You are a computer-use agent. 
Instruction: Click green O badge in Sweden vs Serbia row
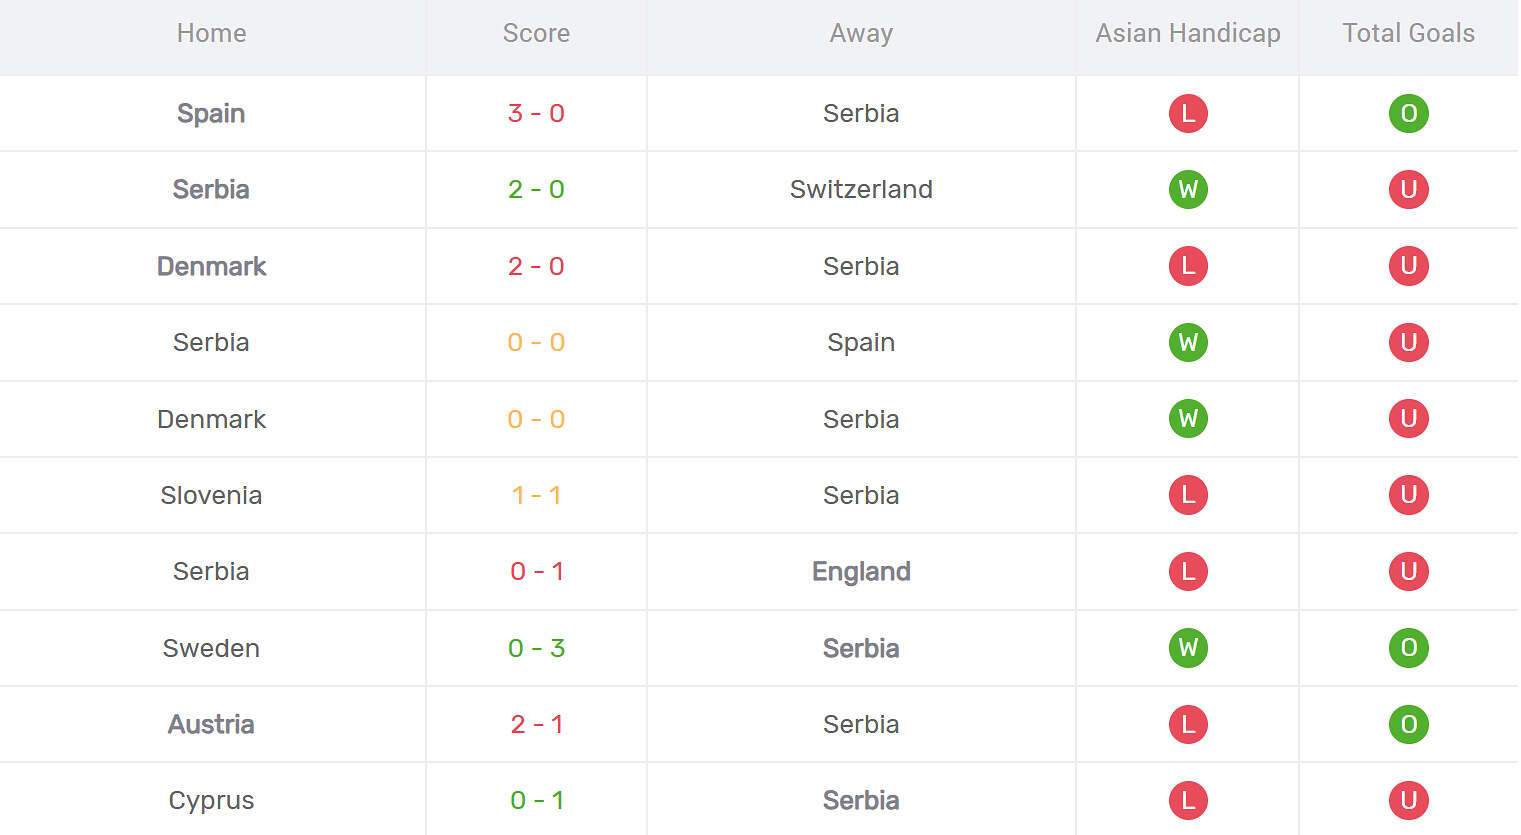click(x=1408, y=648)
